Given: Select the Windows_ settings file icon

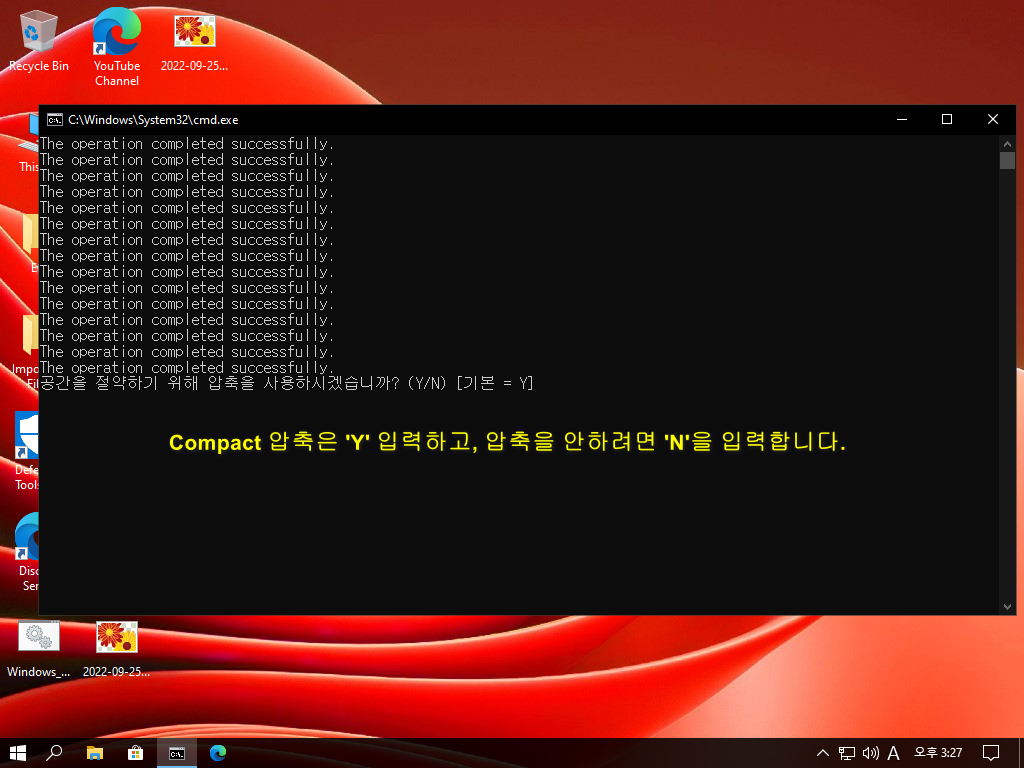Looking at the screenshot, I should [x=39, y=648].
